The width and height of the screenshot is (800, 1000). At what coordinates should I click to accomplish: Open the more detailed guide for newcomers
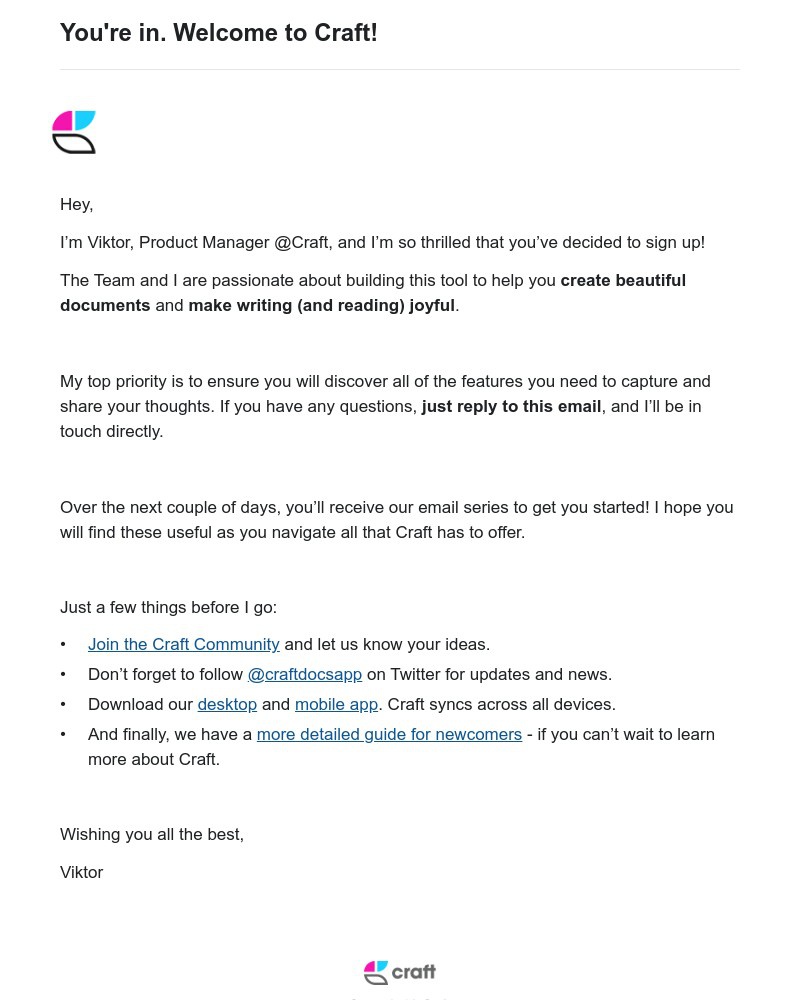(389, 735)
